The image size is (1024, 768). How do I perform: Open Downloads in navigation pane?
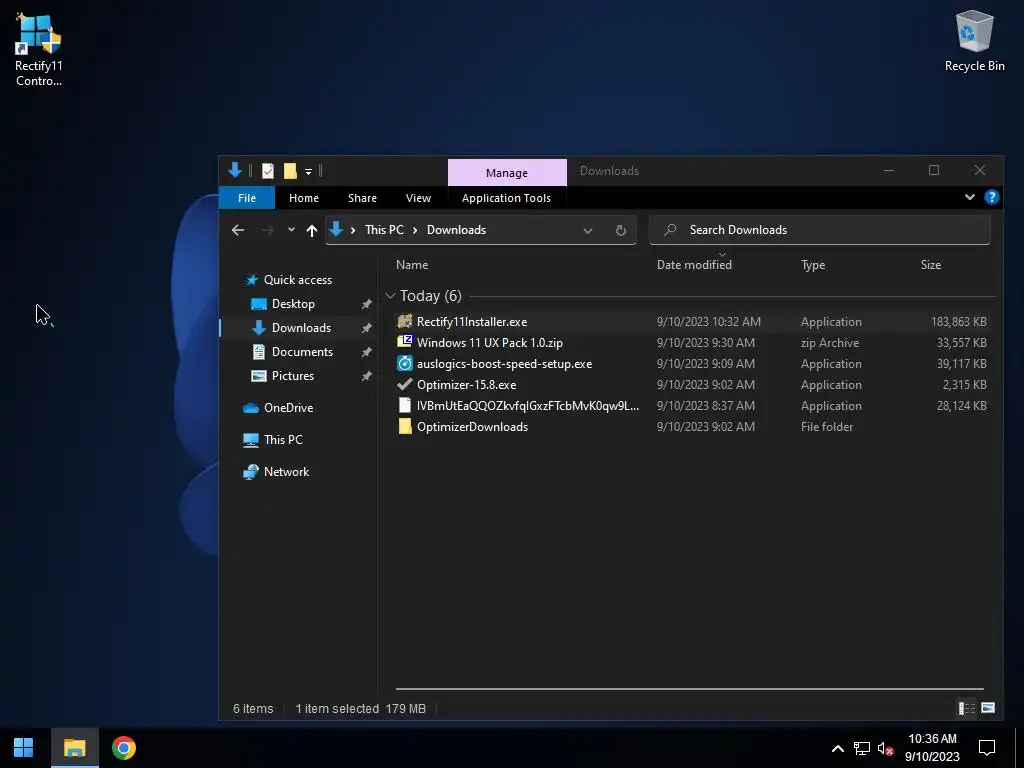(x=301, y=328)
